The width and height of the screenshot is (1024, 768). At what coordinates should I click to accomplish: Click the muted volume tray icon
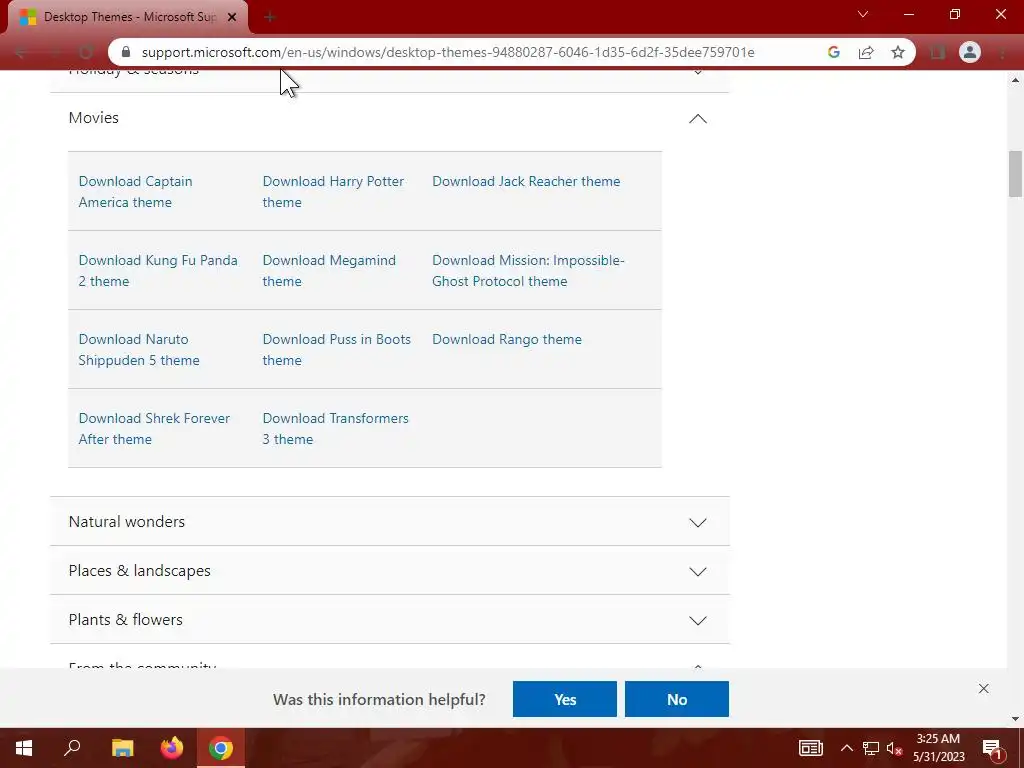point(894,748)
